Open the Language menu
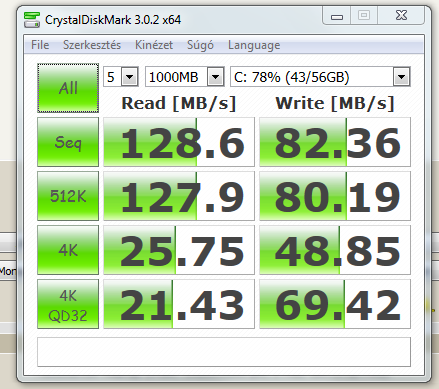This screenshot has width=439, height=389. click(254, 45)
